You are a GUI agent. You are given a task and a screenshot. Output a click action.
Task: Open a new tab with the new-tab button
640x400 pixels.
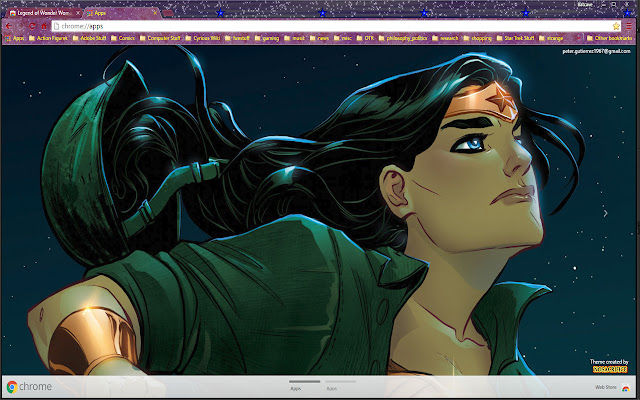coord(168,13)
